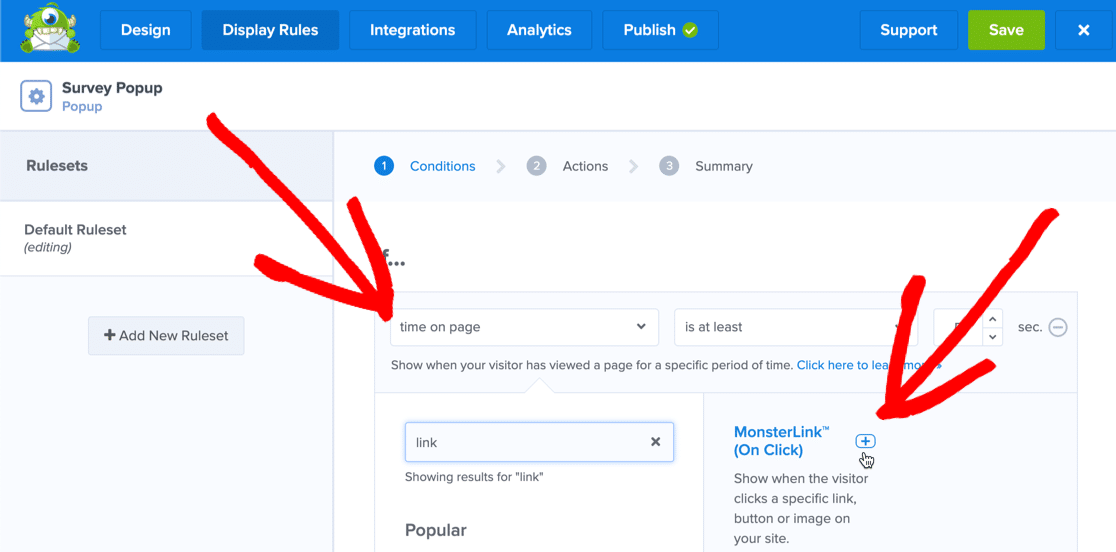Image resolution: width=1116 pixels, height=552 pixels.
Task: Save the campaign
Action: (1006, 30)
